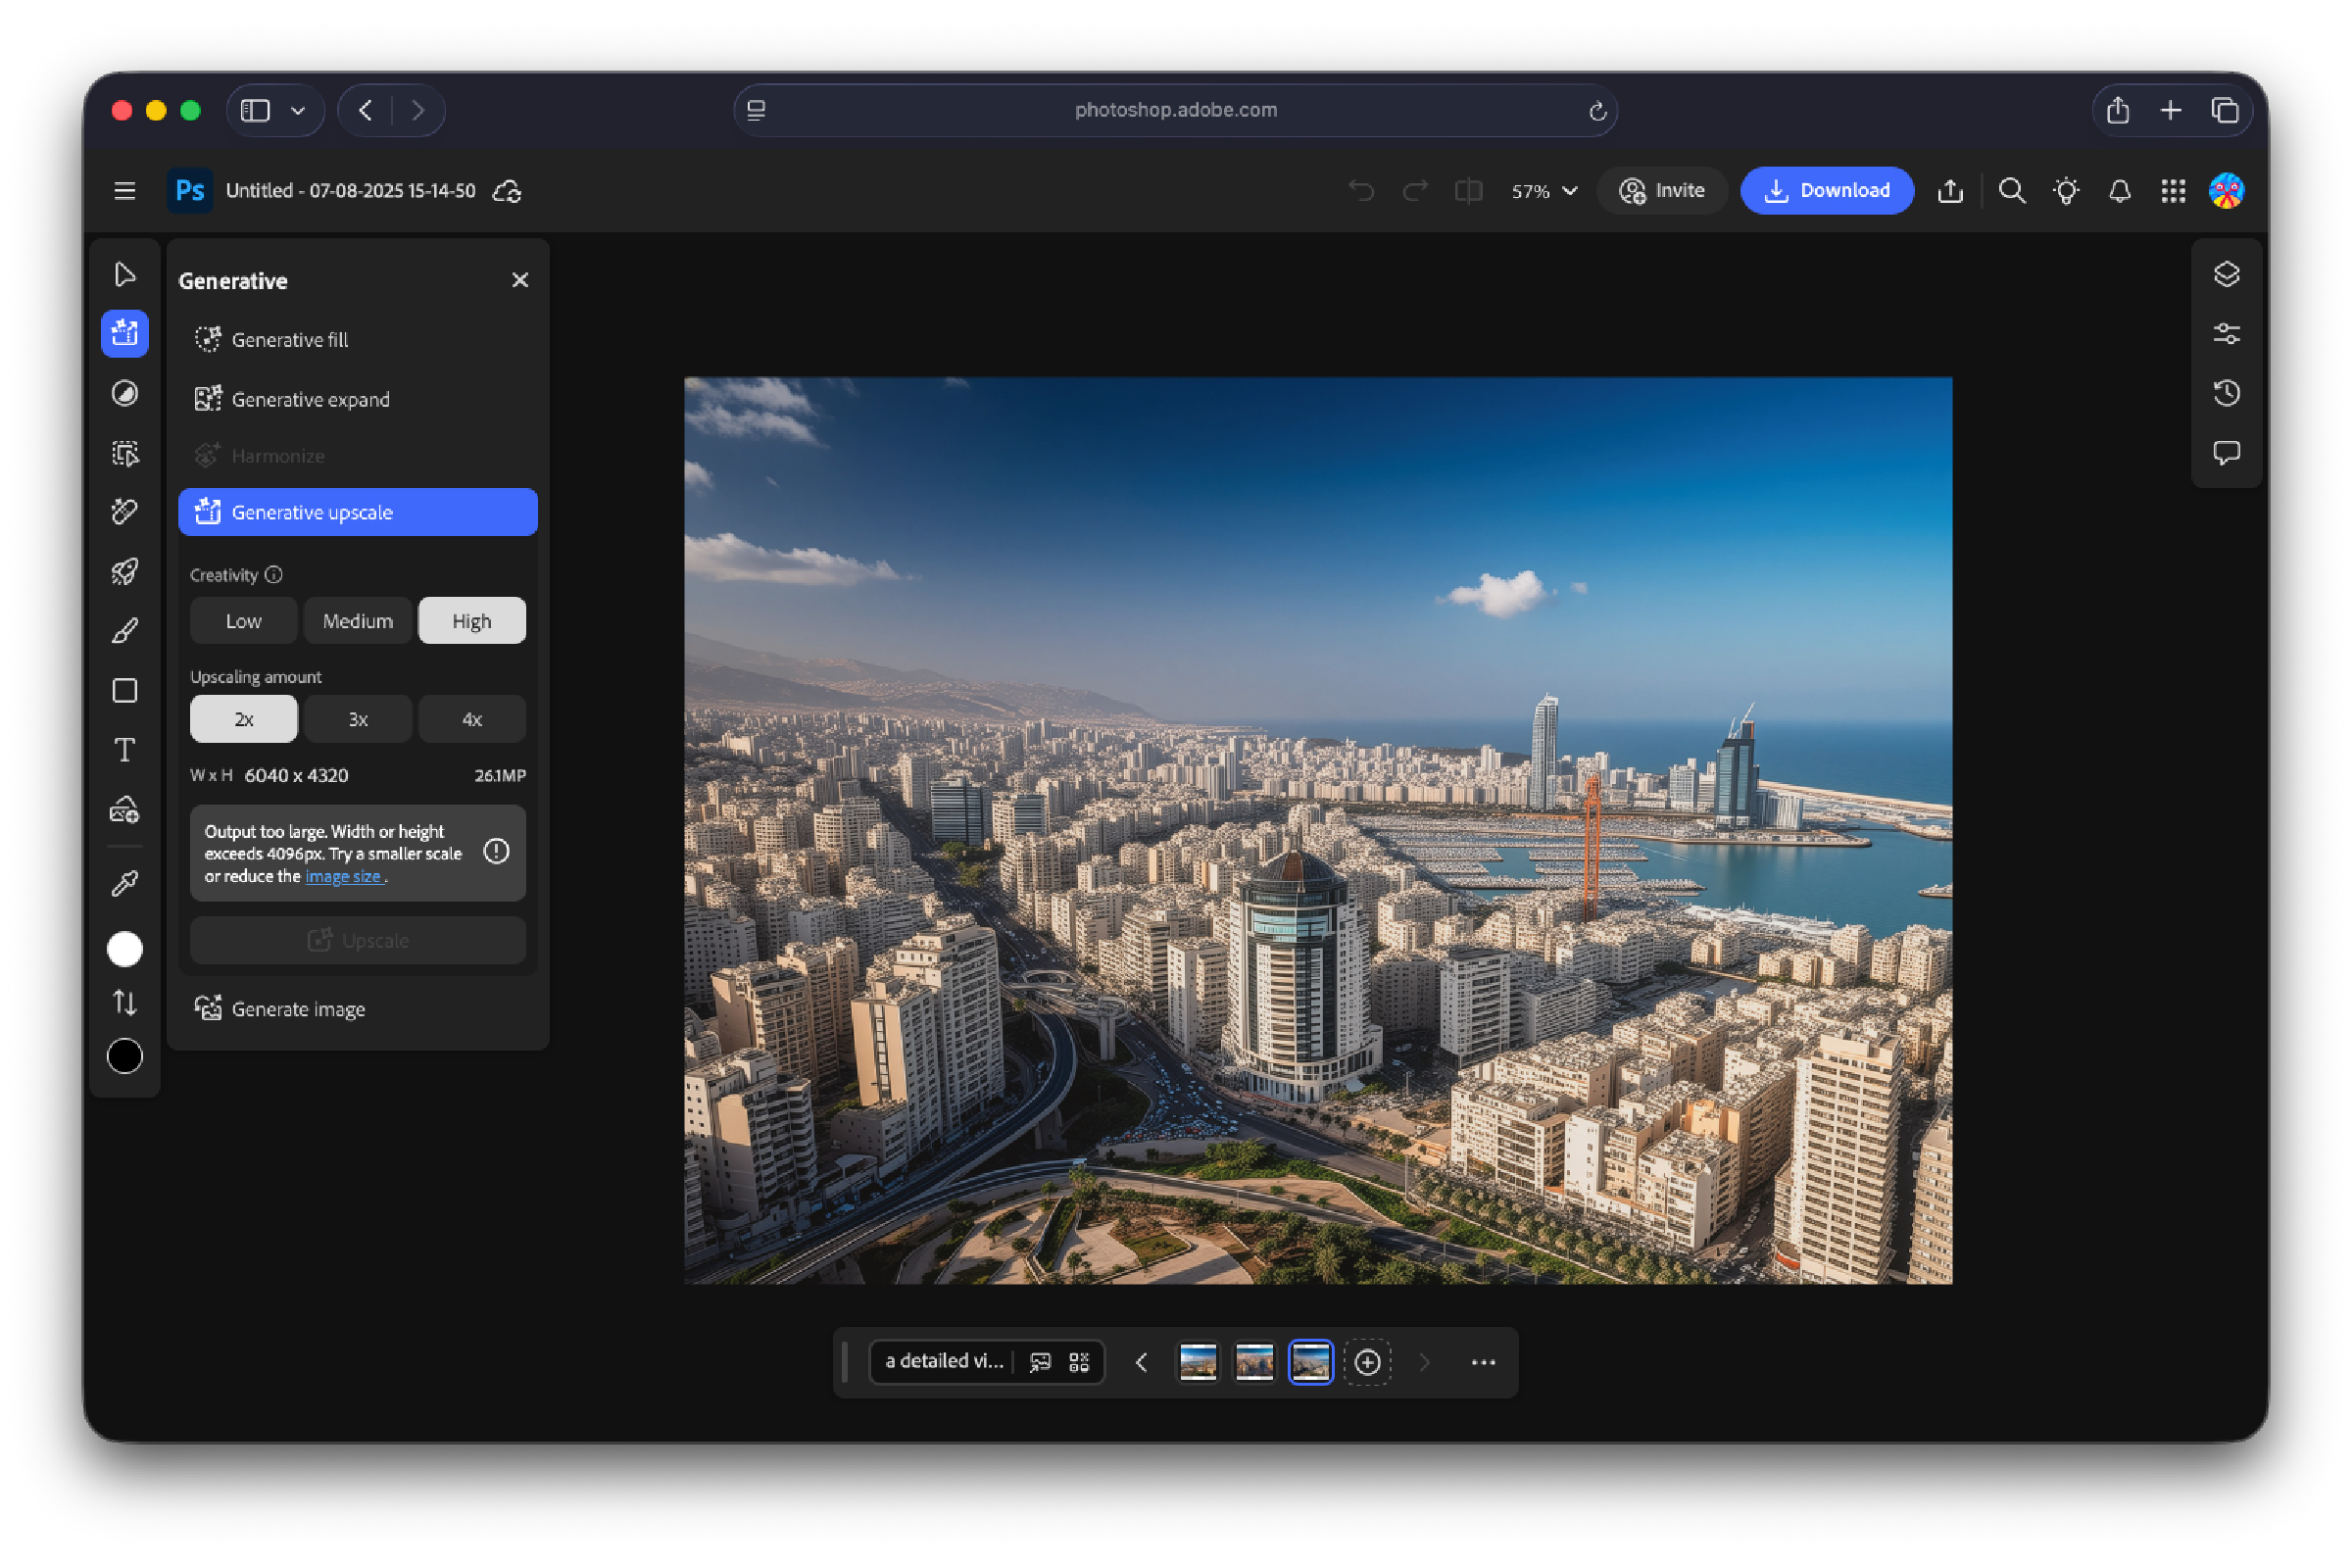Open the zoom level 57% dropdown
This screenshot has height=1568, width=2352.
[1542, 190]
